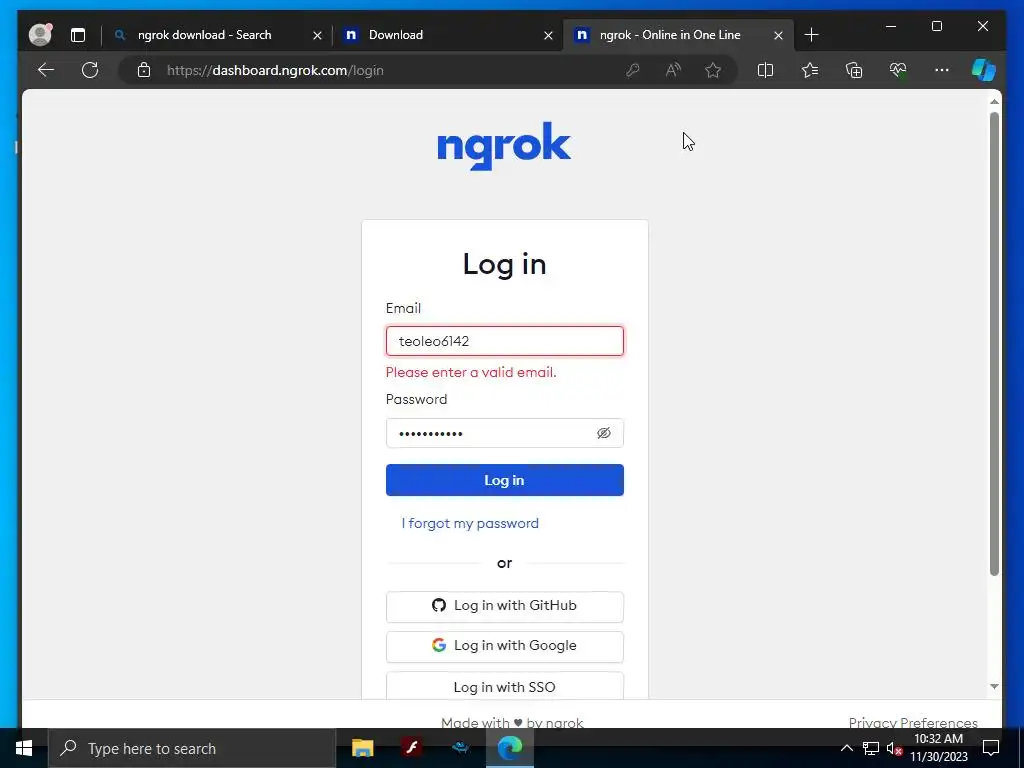
Task: Click the 'Log in' page heading
Action: pyautogui.click(x=504, y=264)
